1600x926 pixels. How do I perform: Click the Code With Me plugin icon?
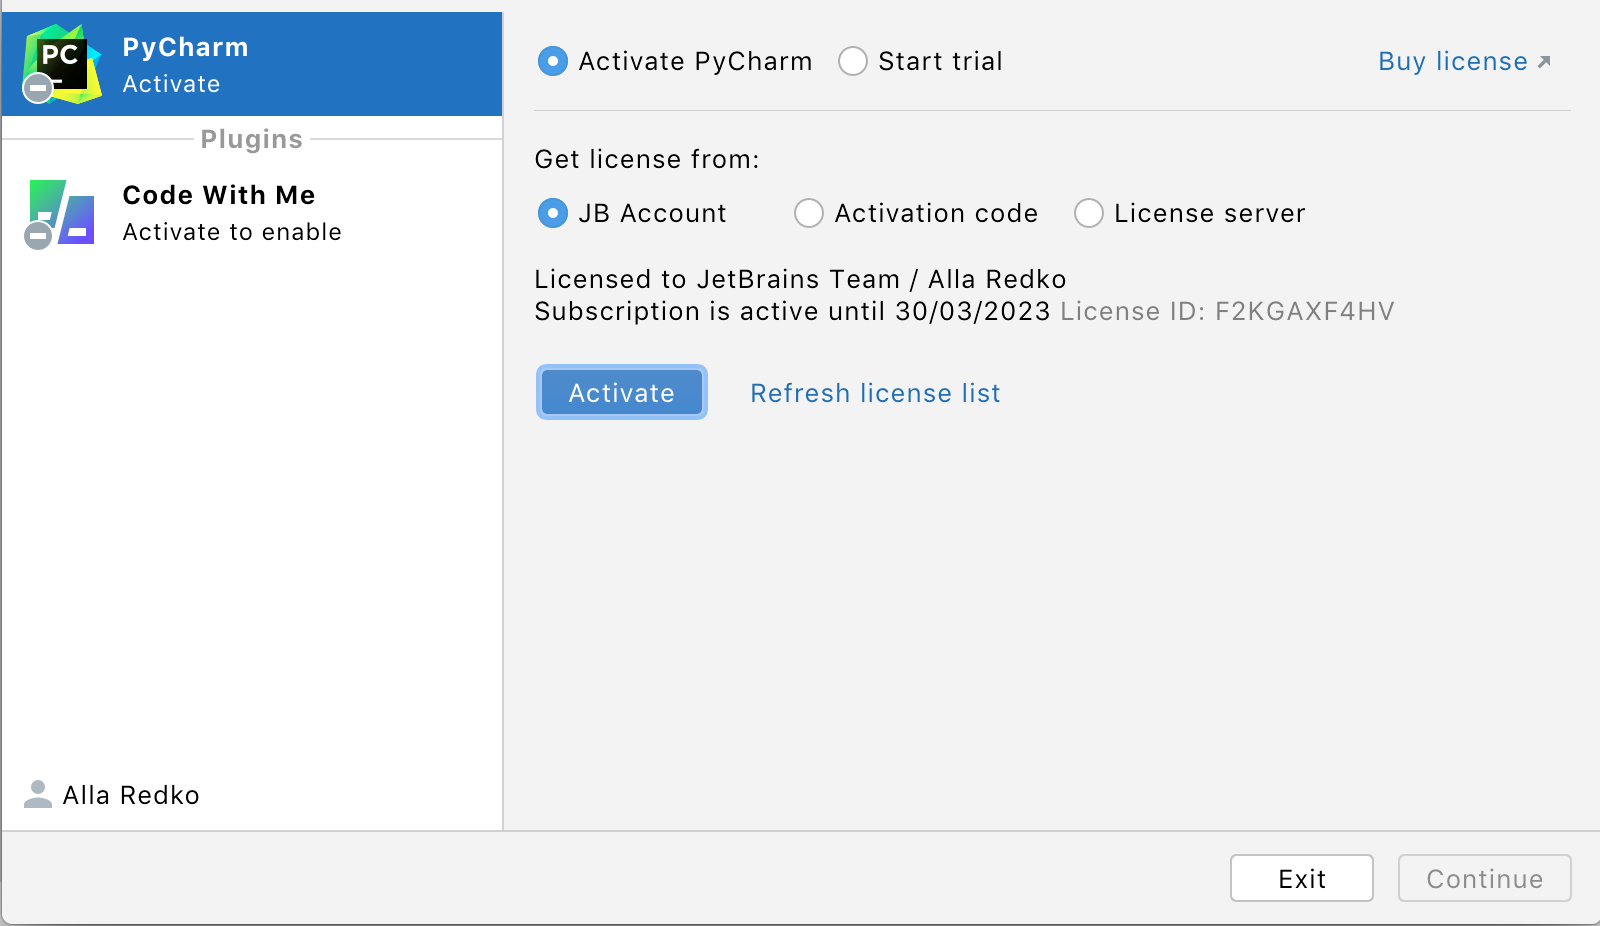(x=60, y=213)
